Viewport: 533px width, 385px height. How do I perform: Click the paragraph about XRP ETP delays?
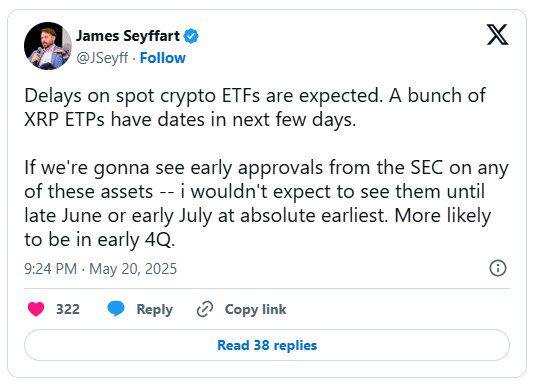click(255, 108)
